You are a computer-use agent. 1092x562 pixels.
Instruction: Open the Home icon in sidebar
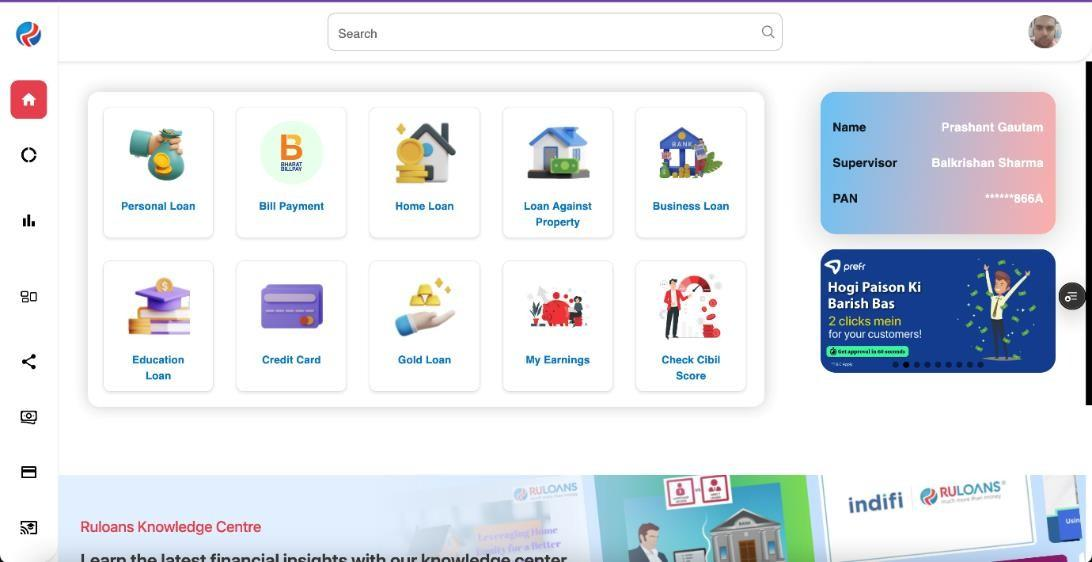point(29,100)
